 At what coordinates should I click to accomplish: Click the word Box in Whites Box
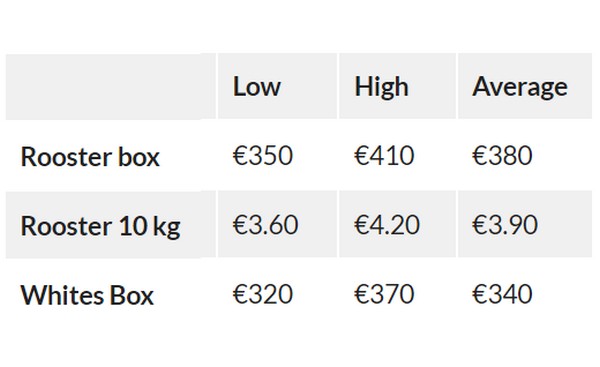tap(132, 295)
